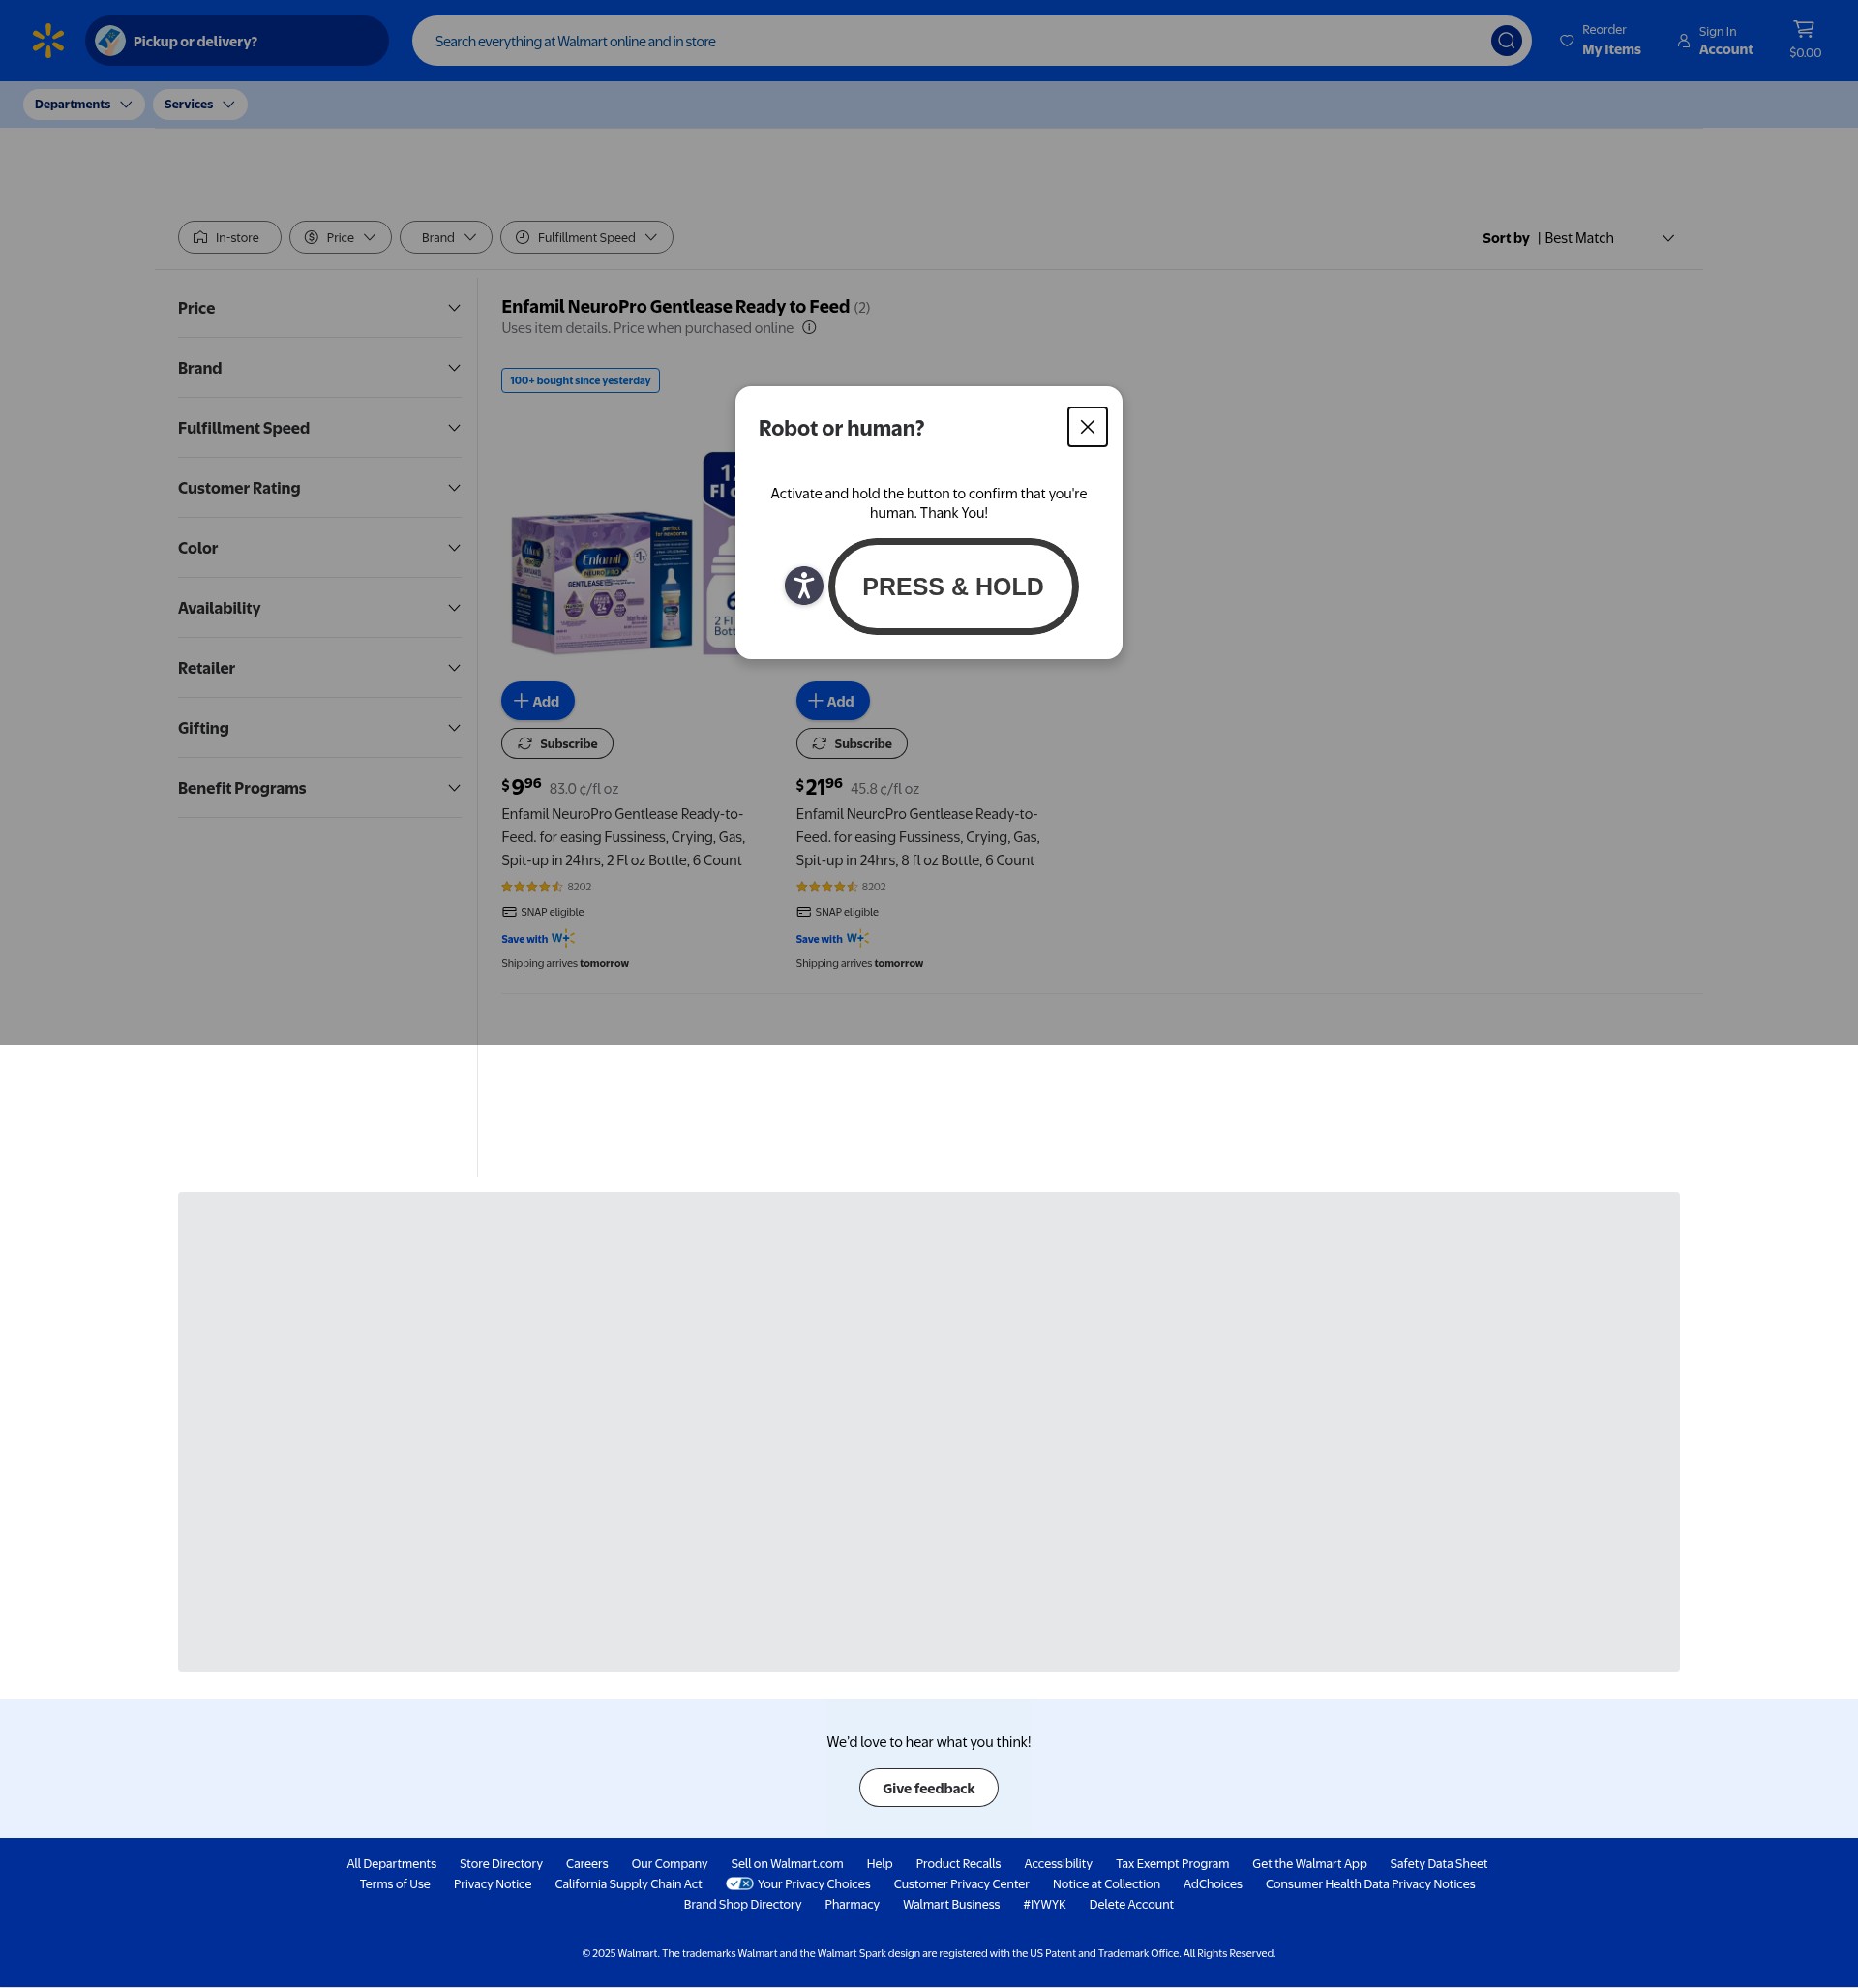Viewport: 1858px width, 1988px height.
Task: Click the accessibility figure icon in dialog
Action: point(803,586)
